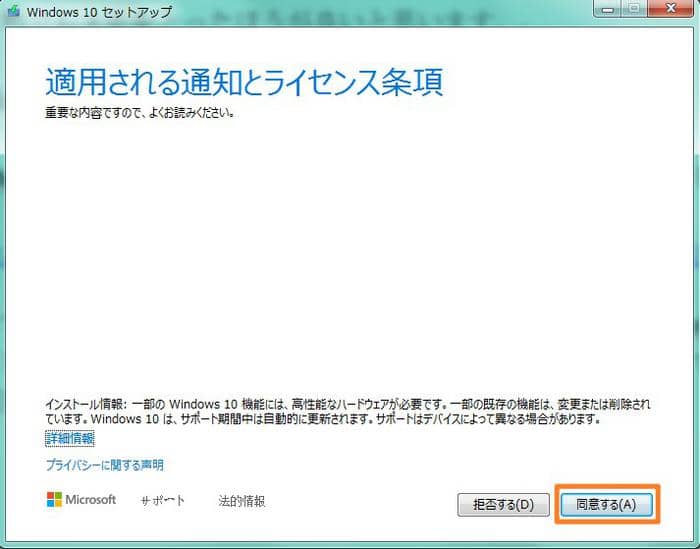Click the インストール情報 paragraph text
The width and height of the screenshot is (700, 549).
[348, 412]
